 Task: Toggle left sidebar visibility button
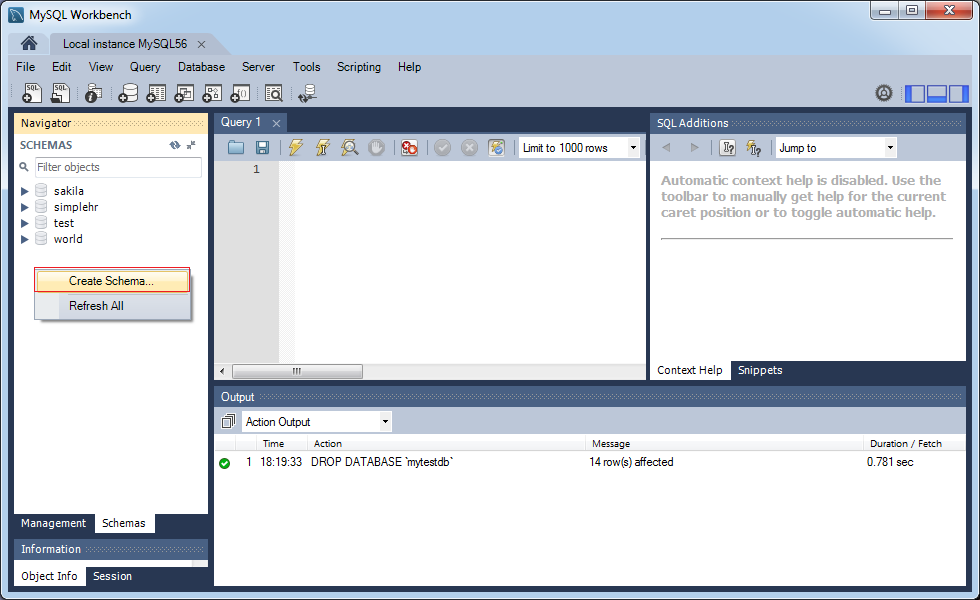[915, 94]
